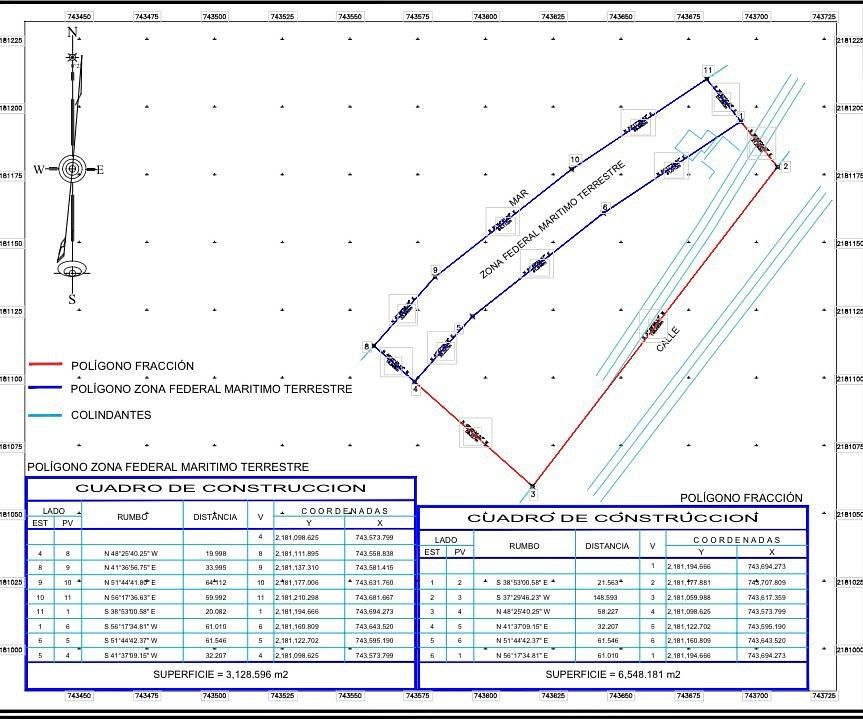Click the 743450 grid label on top axis
Image resolution: width=863 pixels, height=720 pixels.
pyautogui.click(x=79, y=17)
